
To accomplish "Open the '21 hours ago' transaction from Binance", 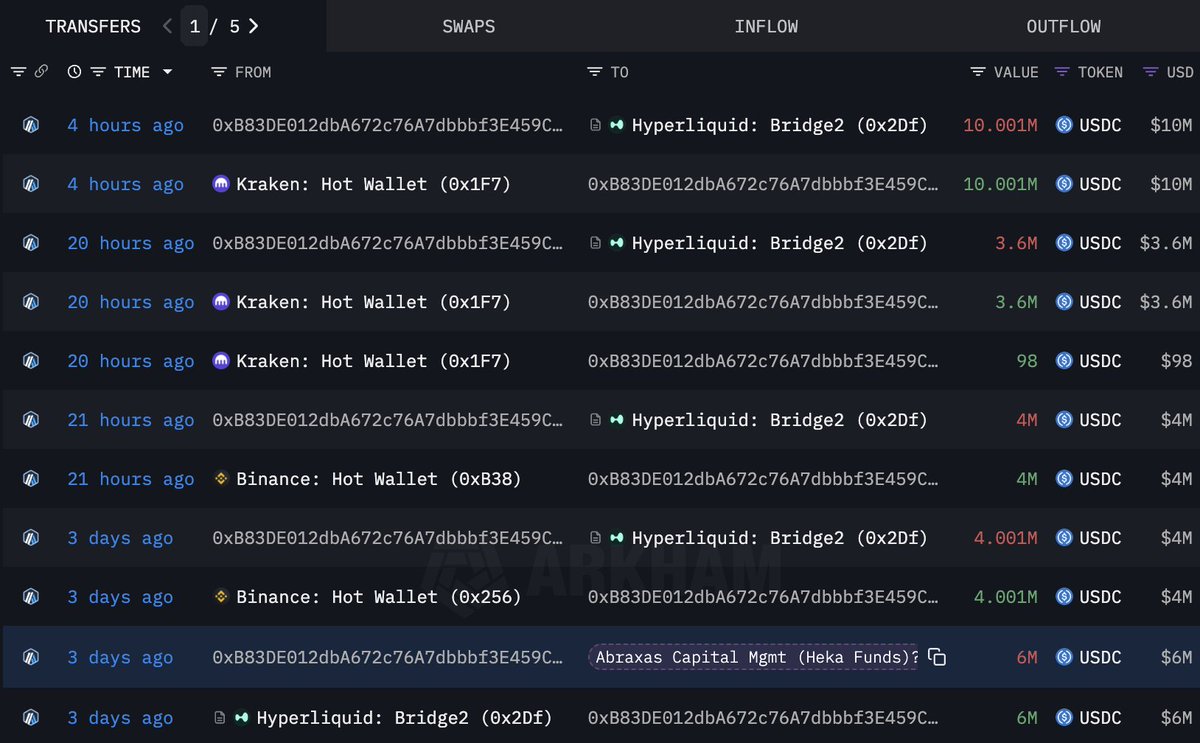I will click(131, 479).
